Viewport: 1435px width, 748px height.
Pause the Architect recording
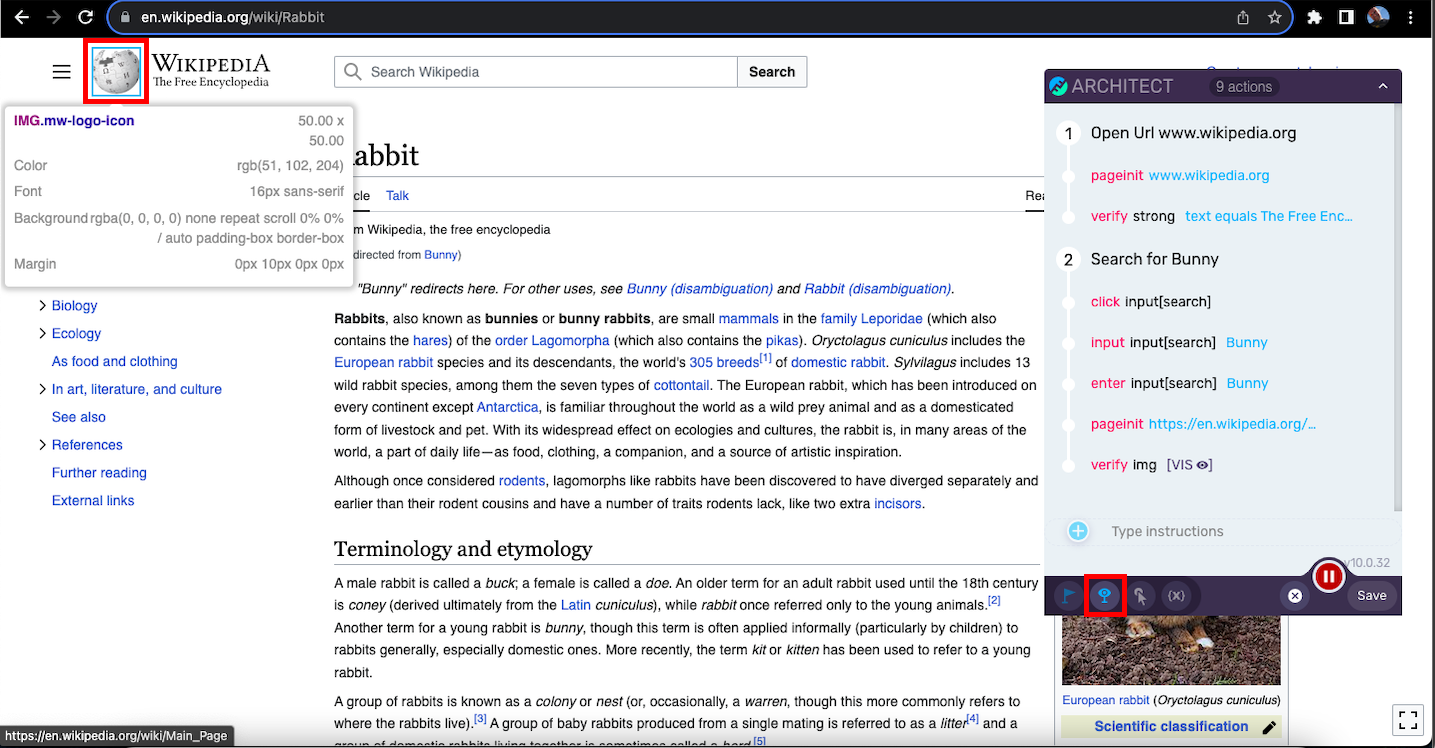tap(1329, 576)
